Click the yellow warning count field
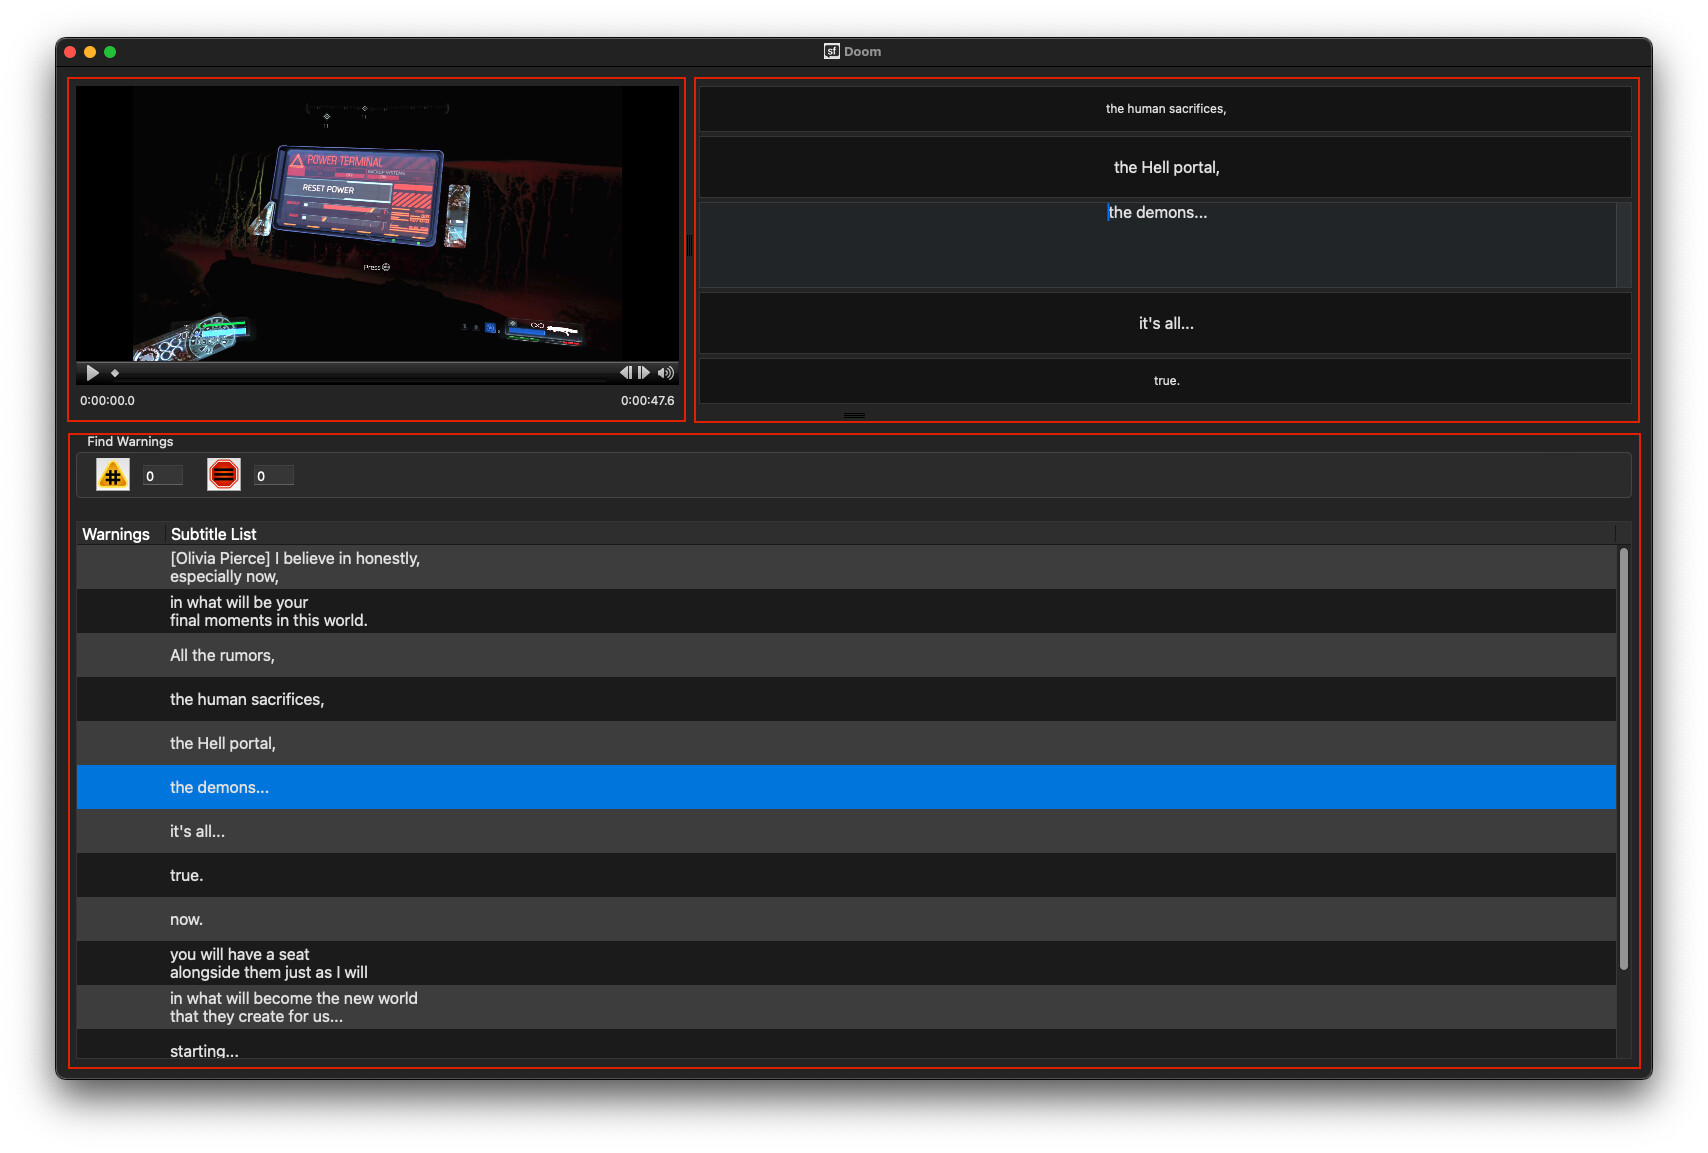 pos(162,476)
